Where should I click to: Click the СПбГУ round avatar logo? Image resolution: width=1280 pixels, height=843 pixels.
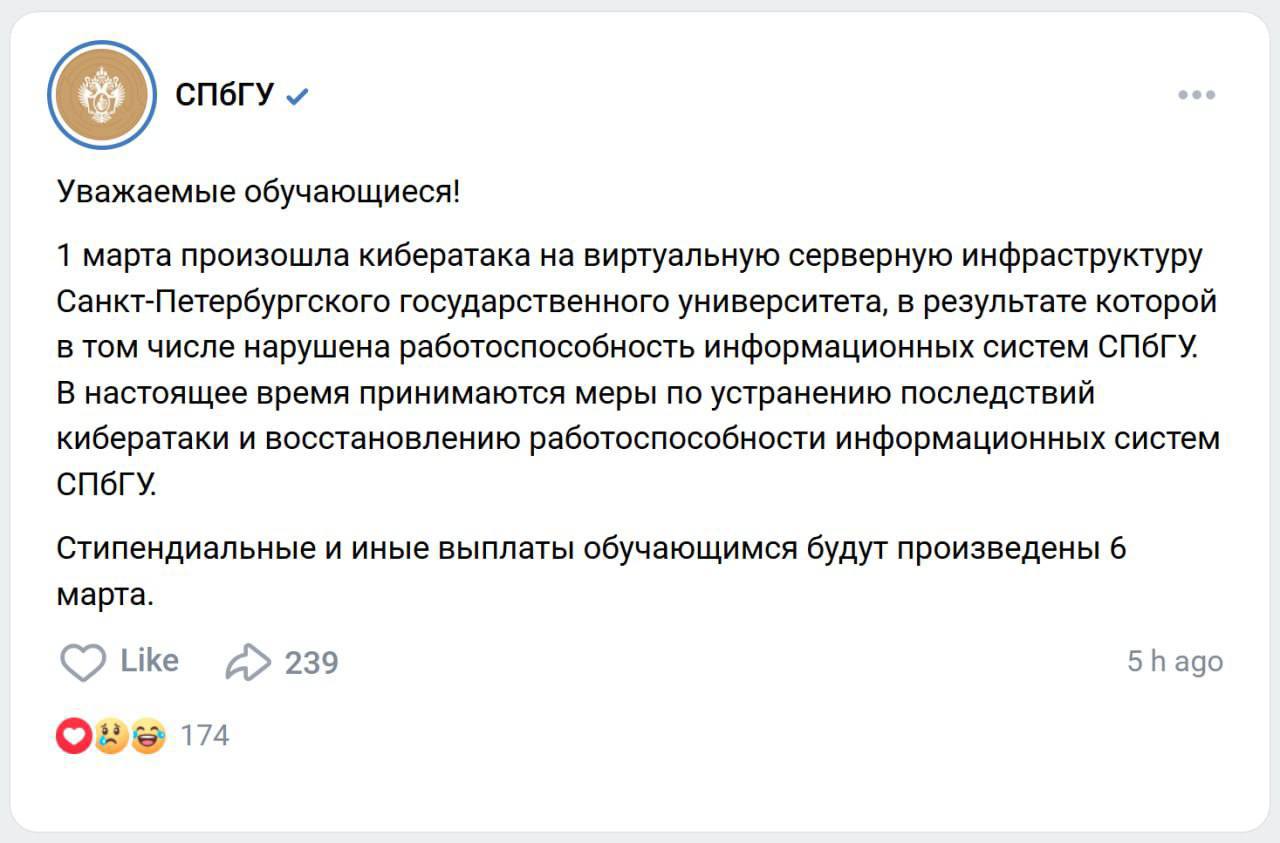[102, 96]
